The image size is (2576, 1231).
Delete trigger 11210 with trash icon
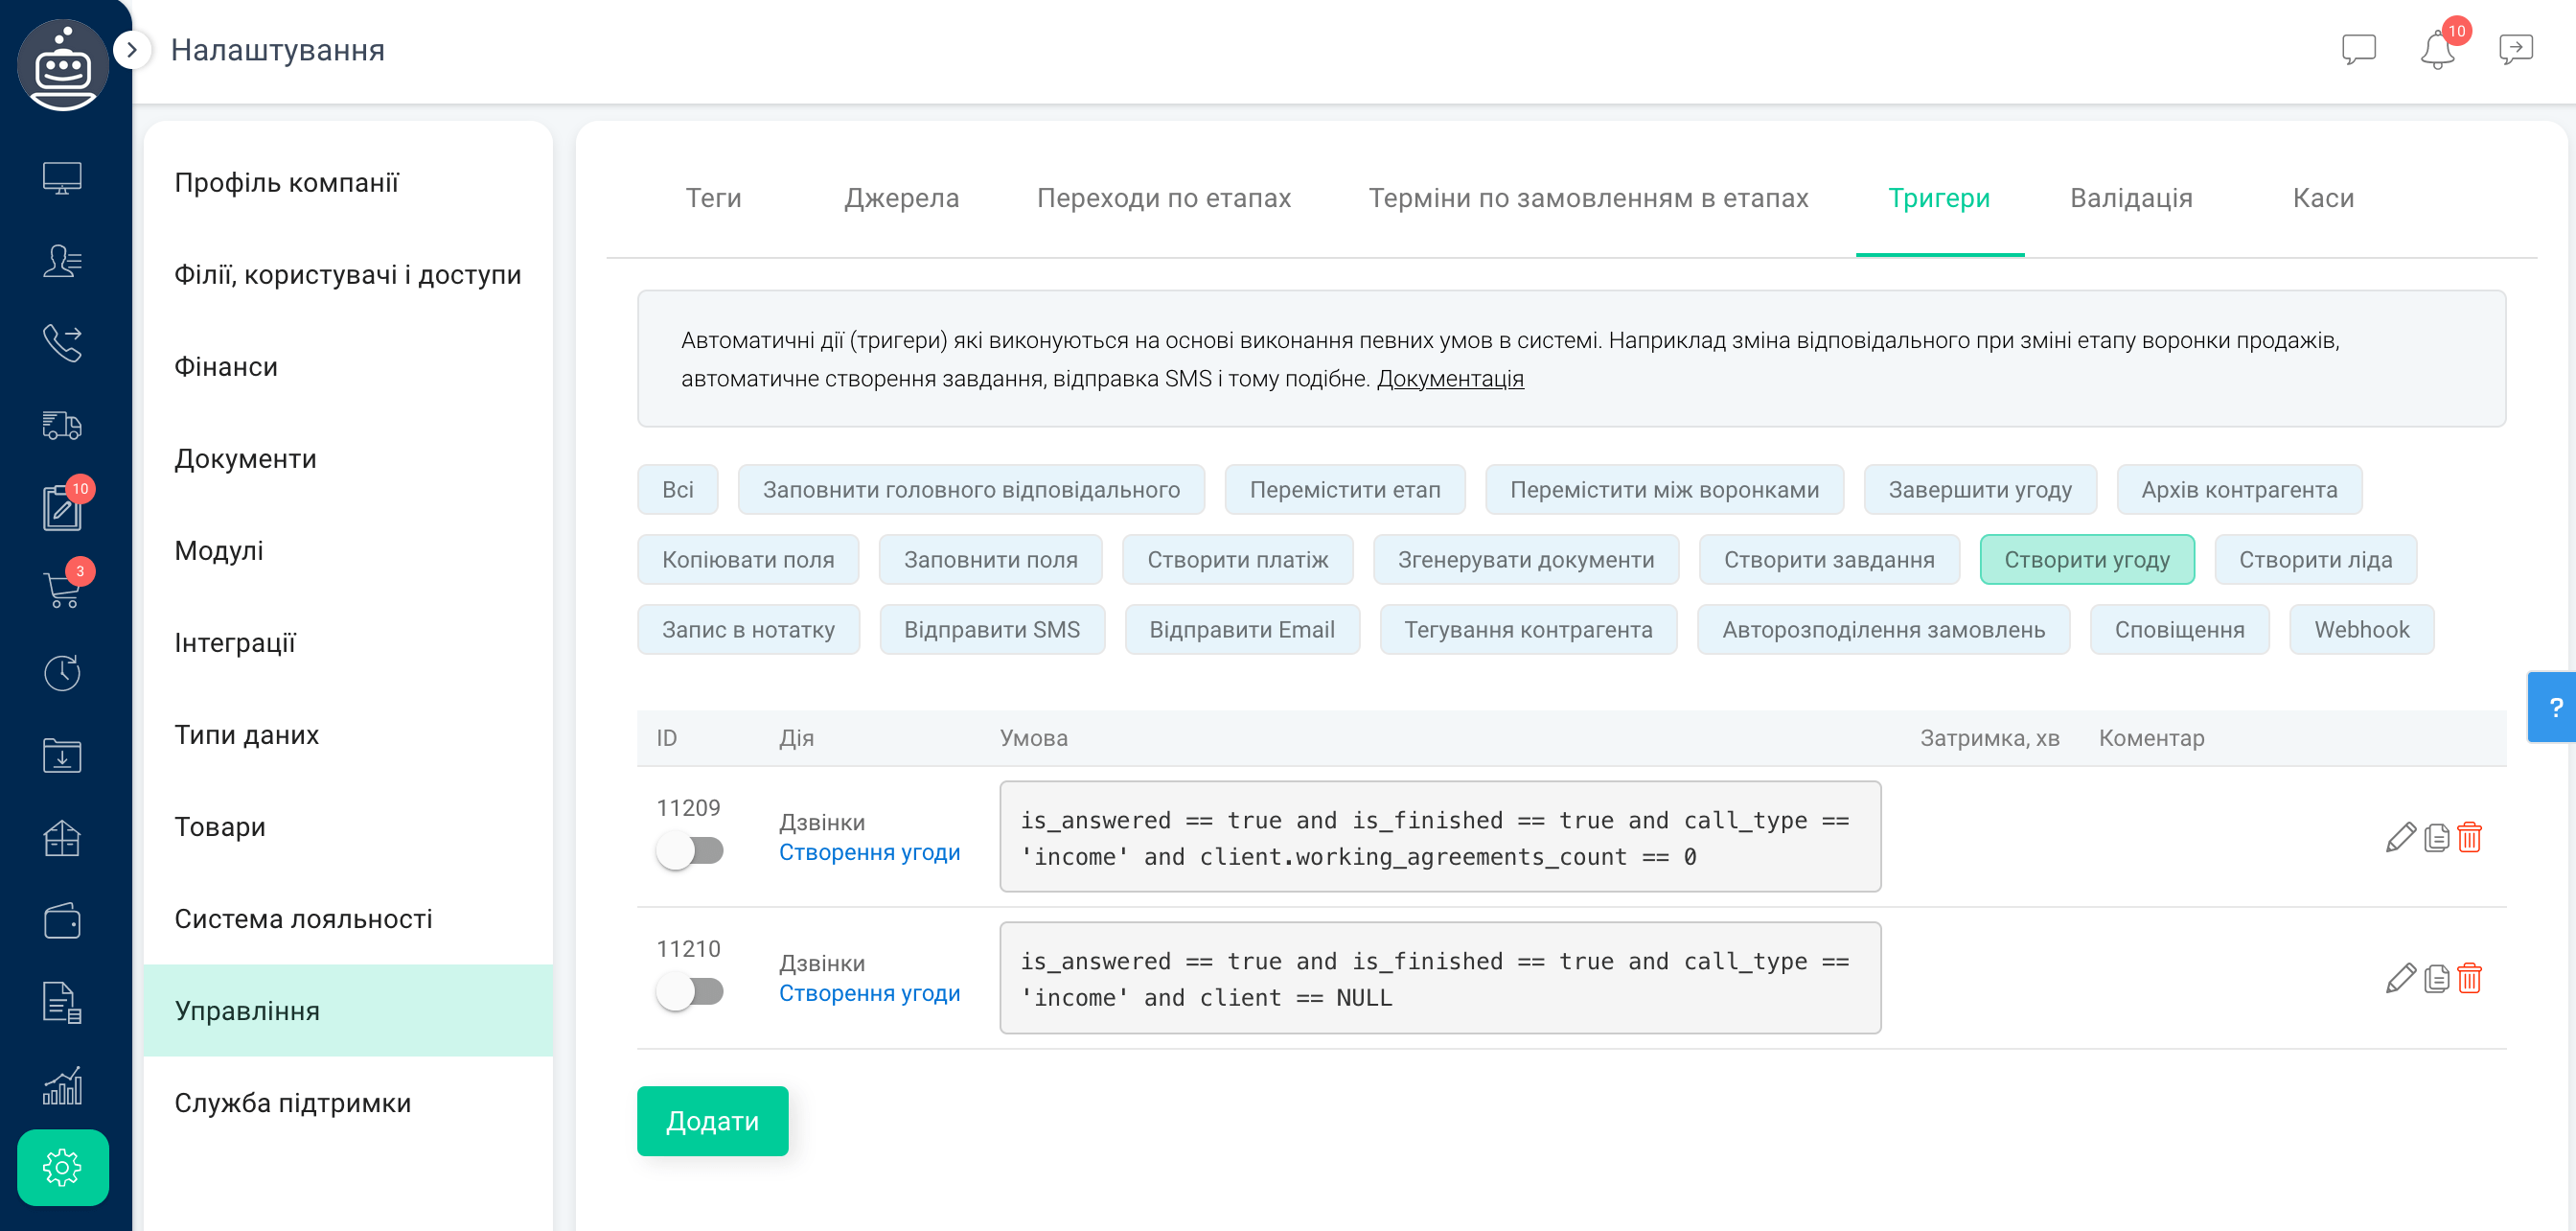pyautogui.click(x=2469, y=978)
